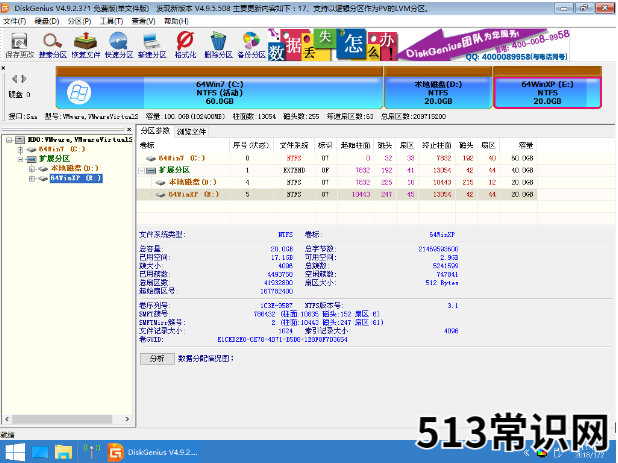Click the 起始柱面 column header
This screenshot has height=463, width=618.
point(355,145)
